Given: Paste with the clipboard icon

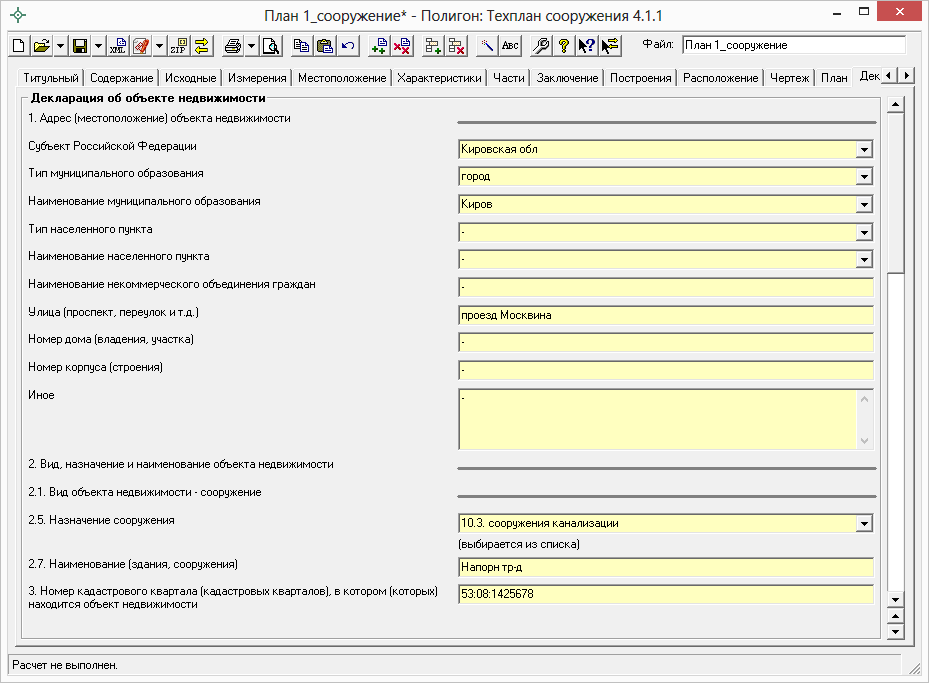Looking at the screenshot, I should (325, 46).
